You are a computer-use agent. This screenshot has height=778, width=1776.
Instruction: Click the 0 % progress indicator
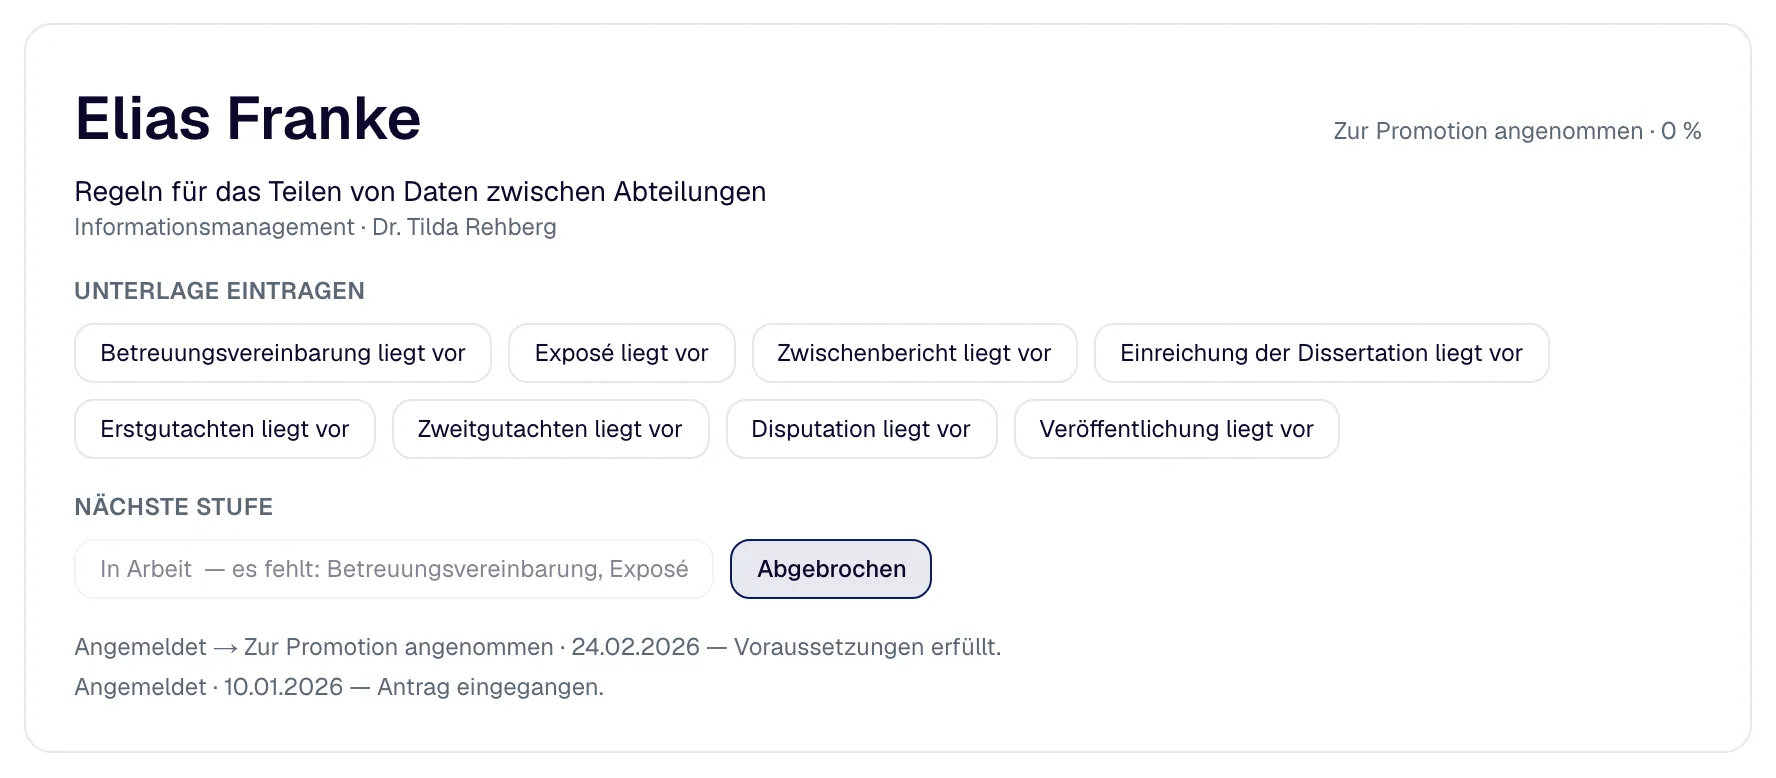pos(1681,131)
